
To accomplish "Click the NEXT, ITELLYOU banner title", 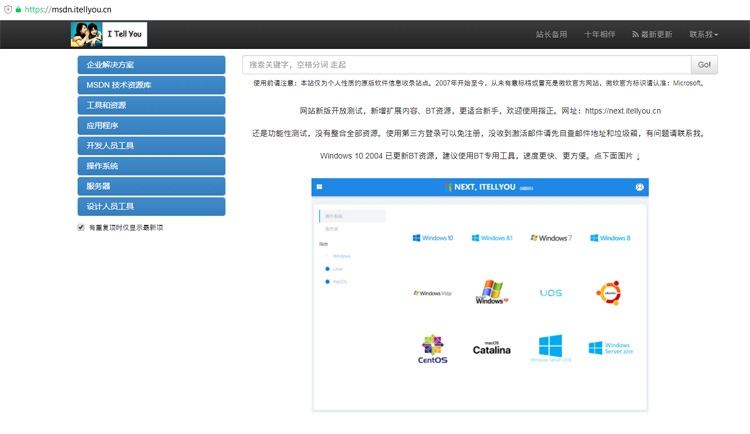I will [484, 187].
